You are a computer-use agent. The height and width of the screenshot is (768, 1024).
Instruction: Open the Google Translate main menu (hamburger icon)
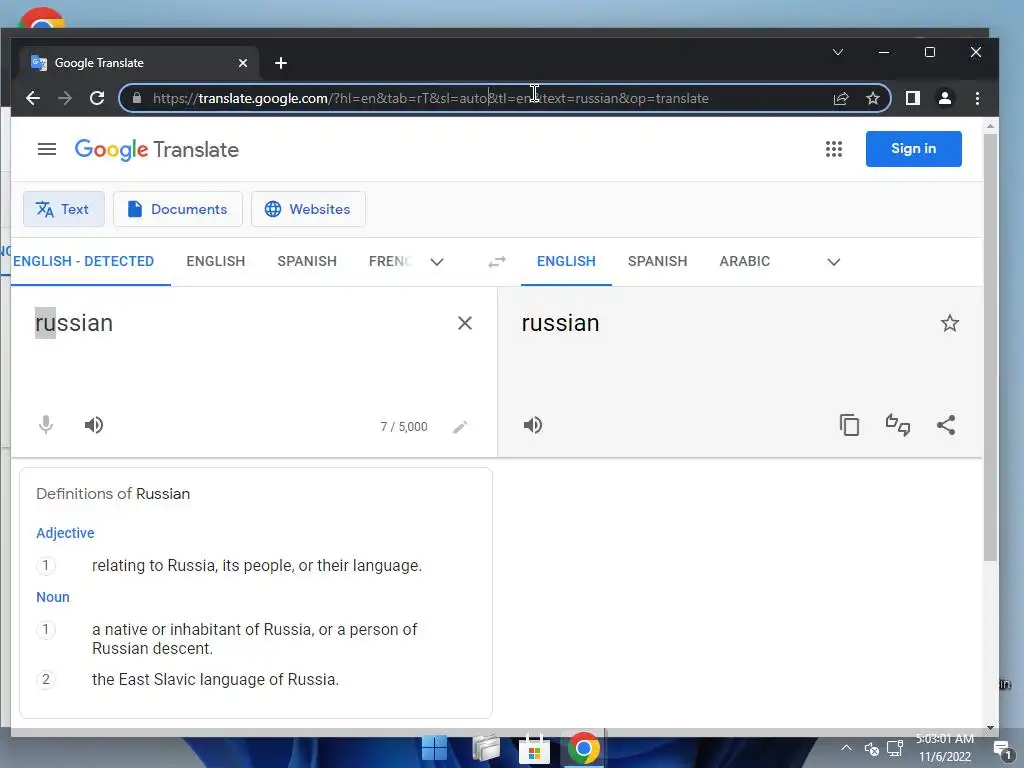(x=47, y=150)
